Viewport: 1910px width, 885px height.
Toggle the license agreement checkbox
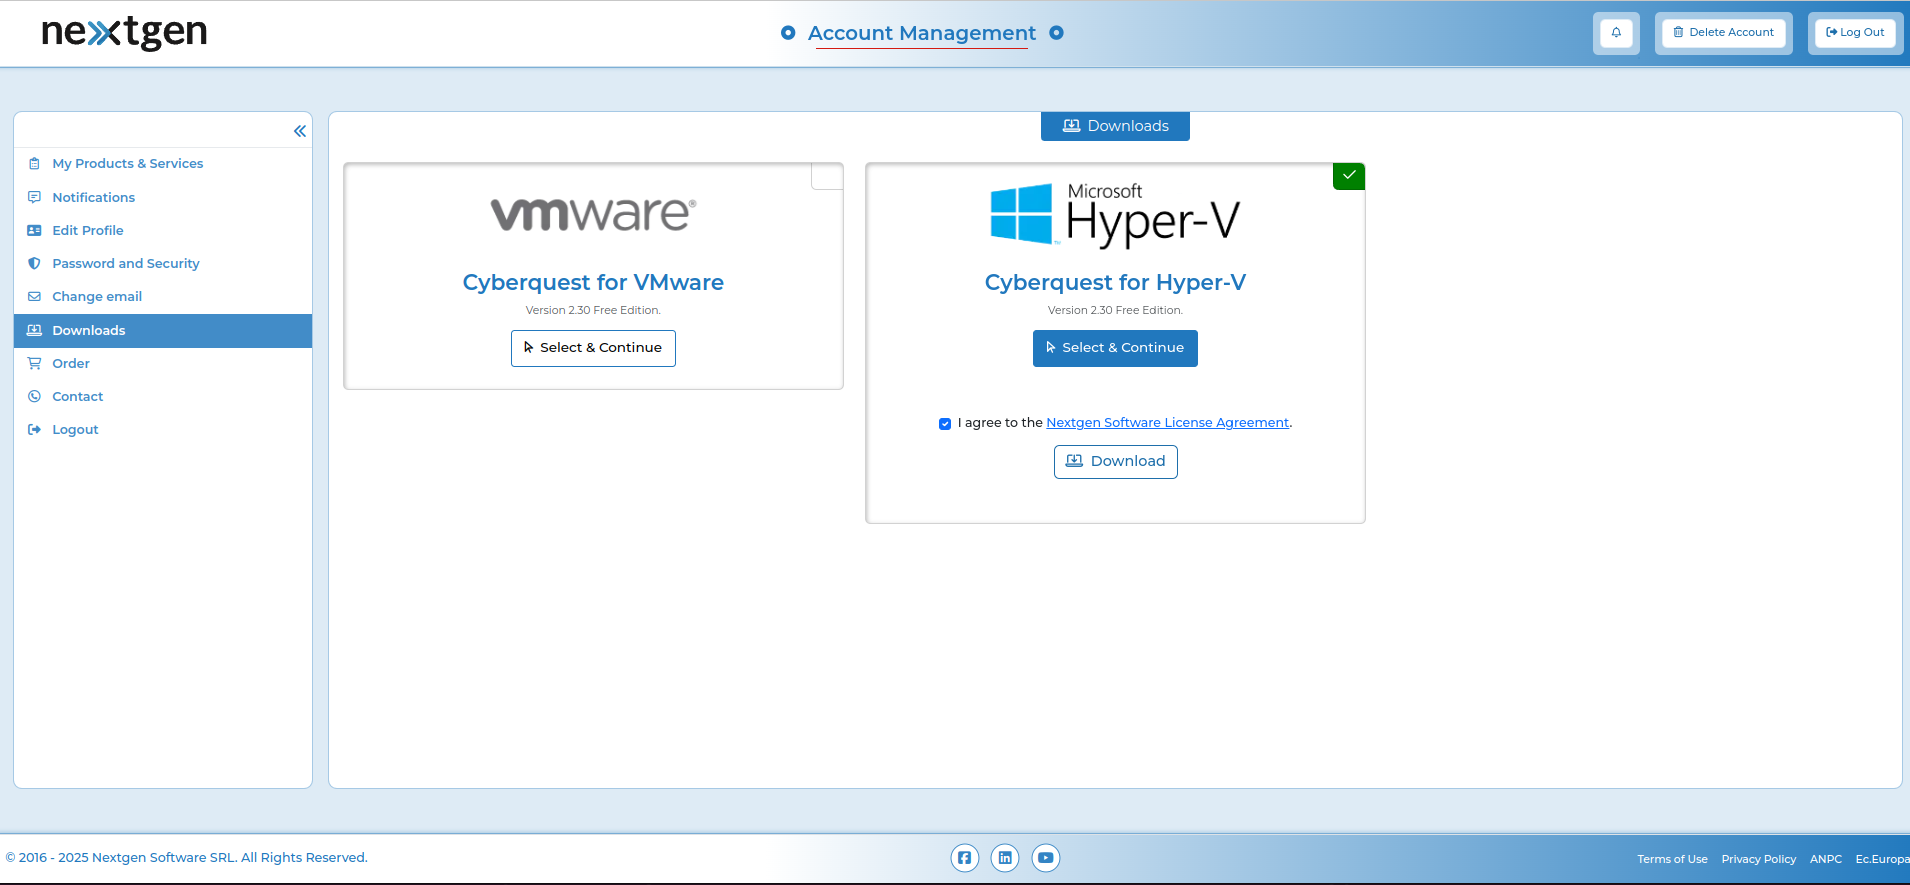point(945,424)
